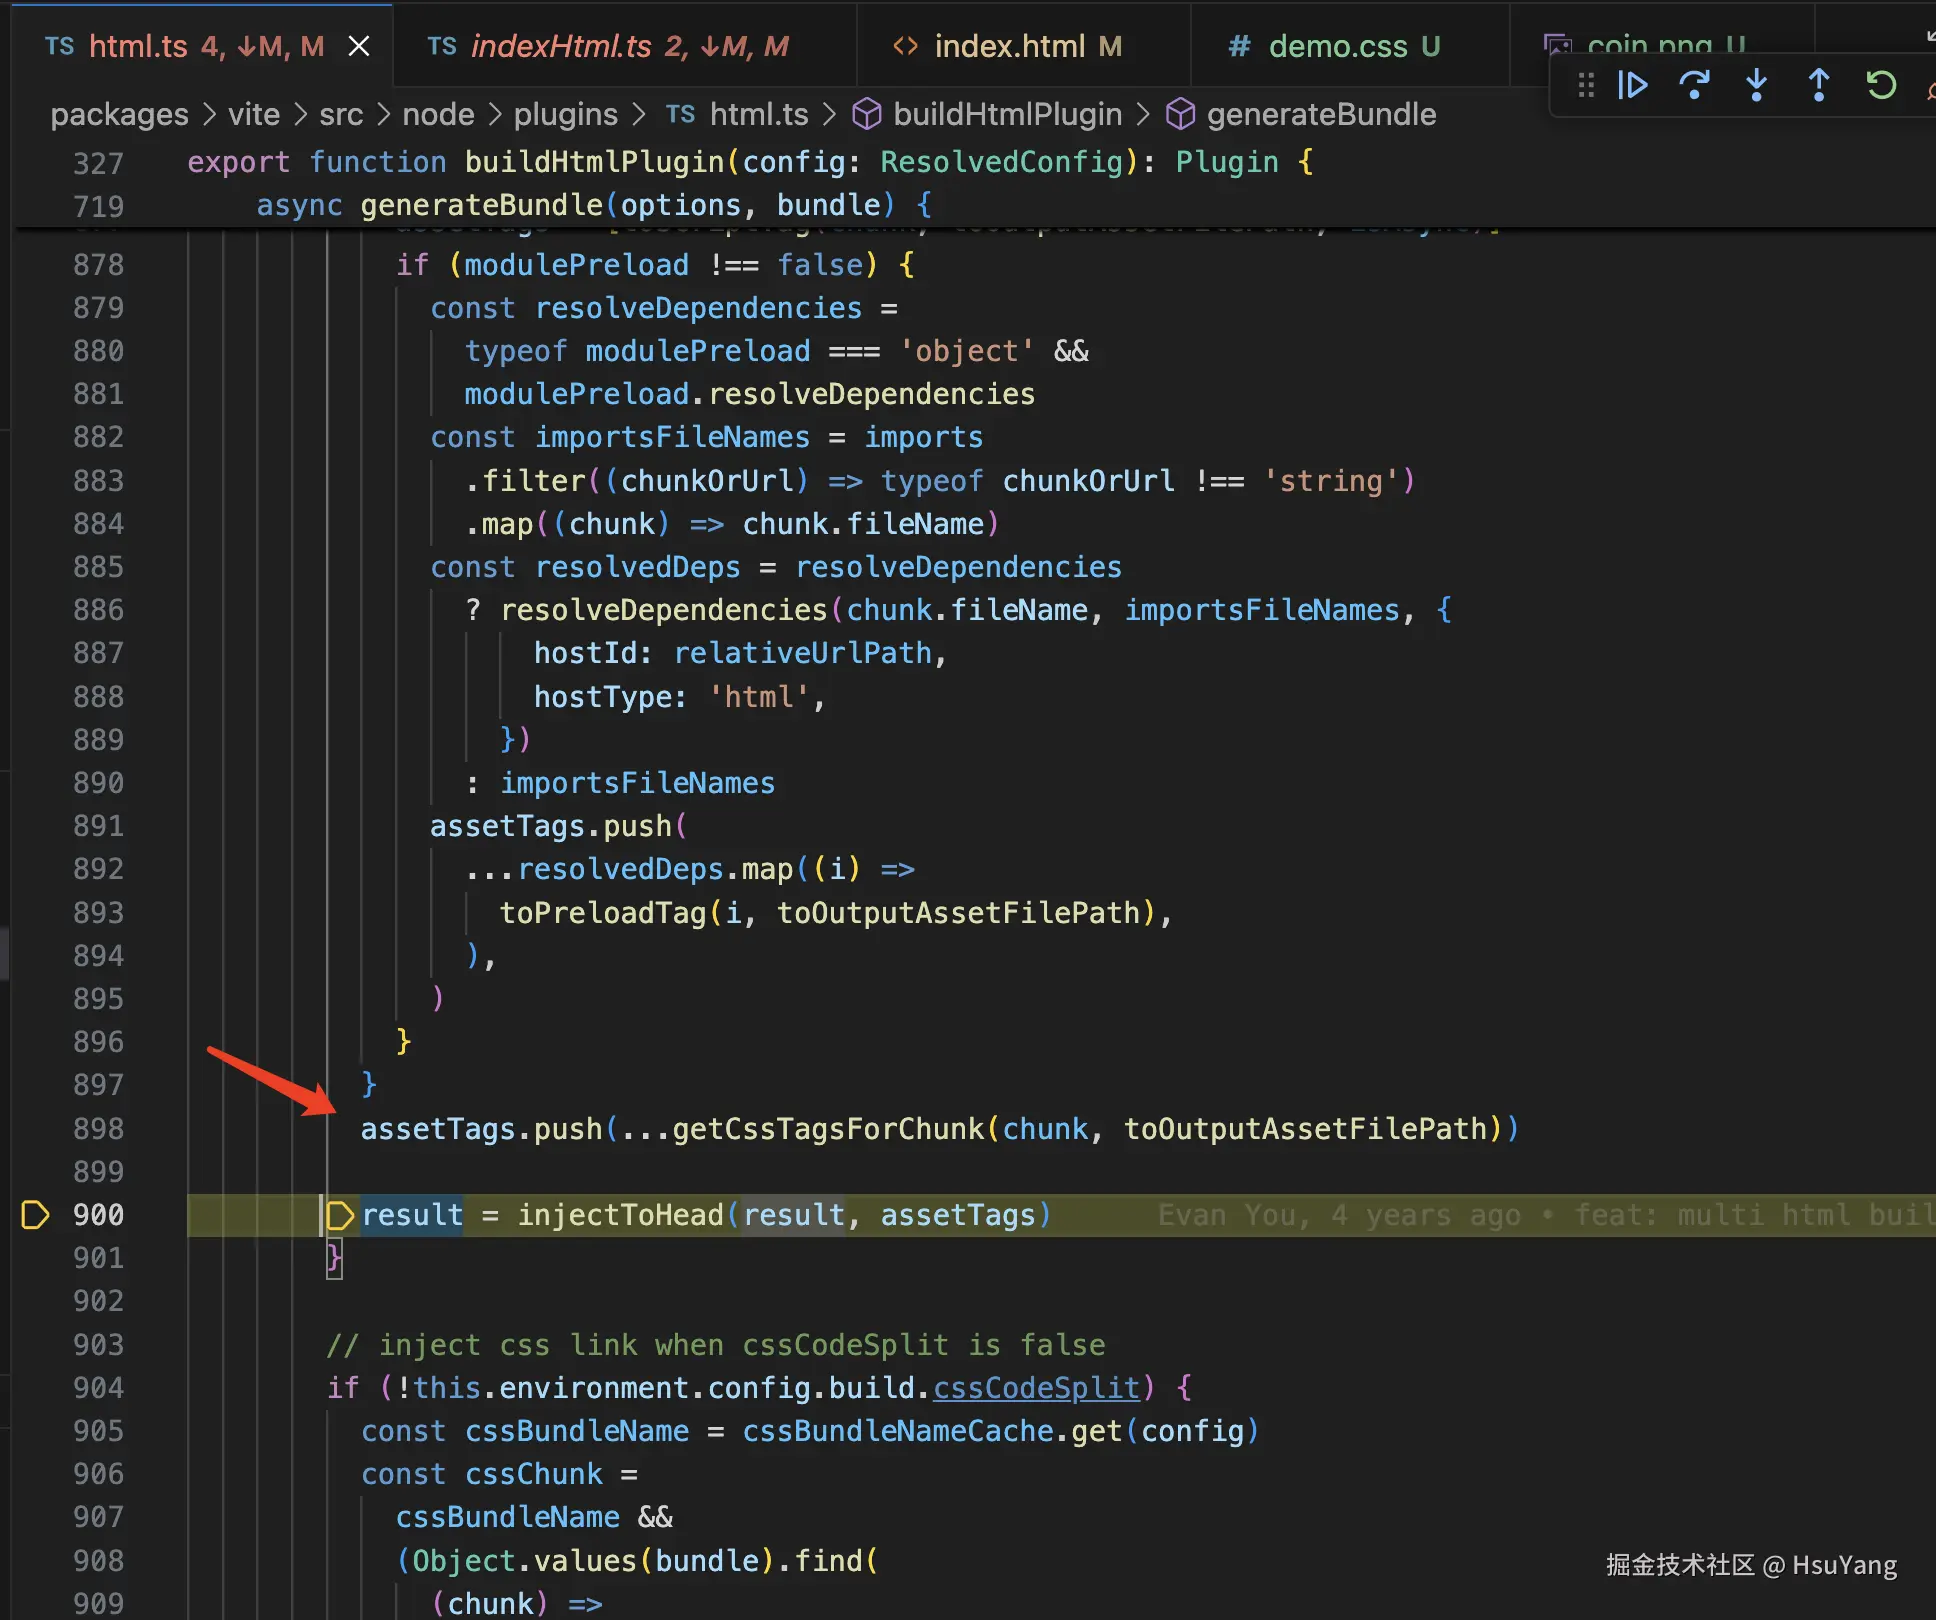Close the html.ts tab
Viewport: 1936px width, 1620px height.
pyautogui.click(x=359, y=46)
